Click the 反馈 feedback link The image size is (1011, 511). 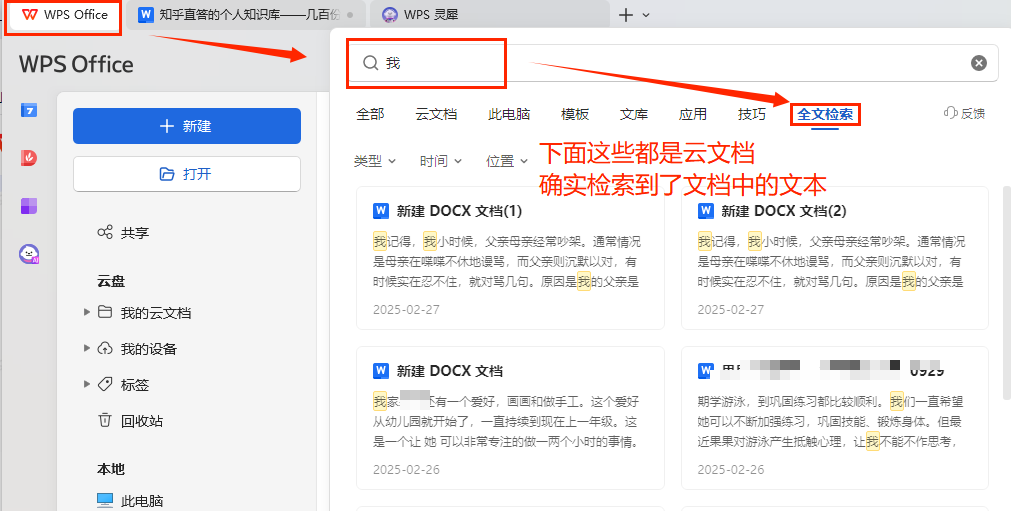coord(965,113)
